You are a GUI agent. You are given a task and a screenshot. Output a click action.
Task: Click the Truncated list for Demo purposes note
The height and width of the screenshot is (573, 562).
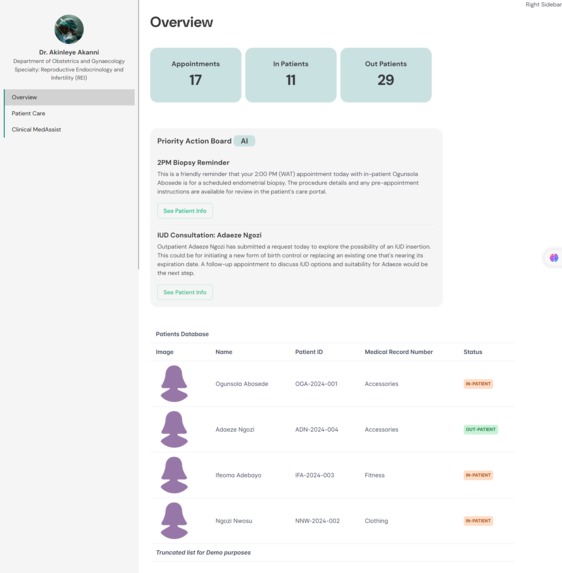point(204,553)
